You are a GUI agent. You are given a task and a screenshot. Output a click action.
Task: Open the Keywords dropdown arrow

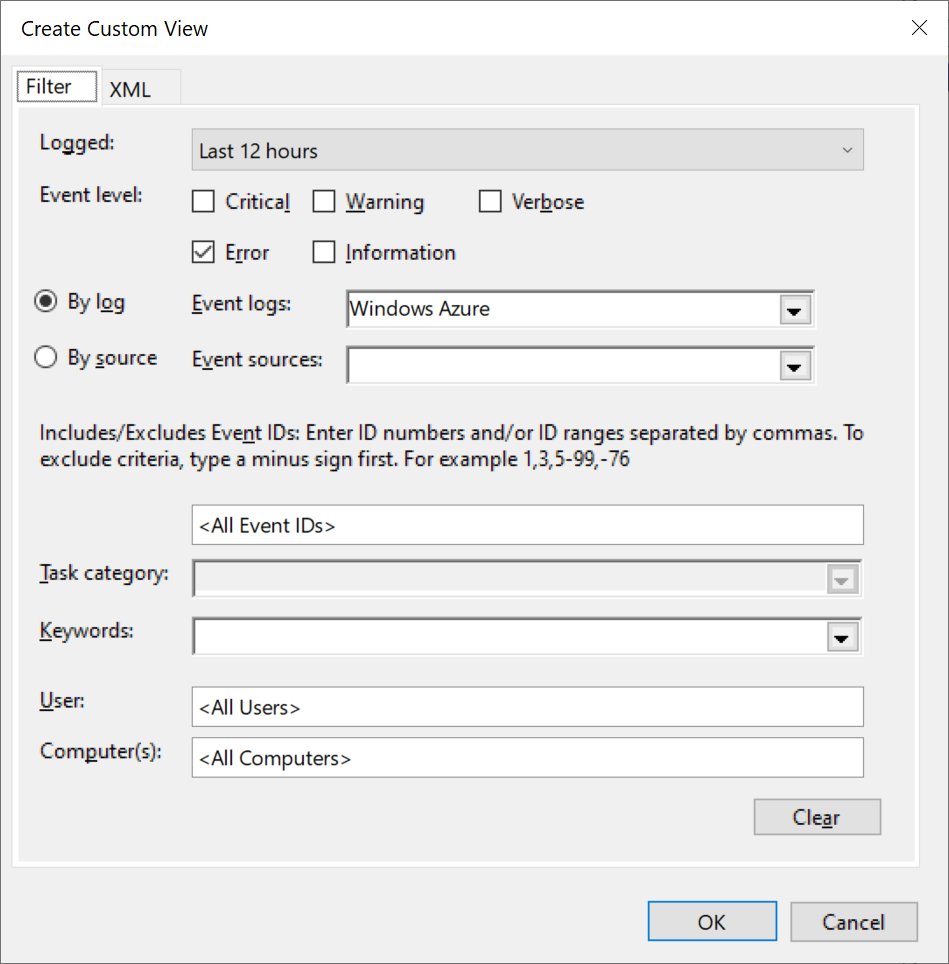(841, 636)
